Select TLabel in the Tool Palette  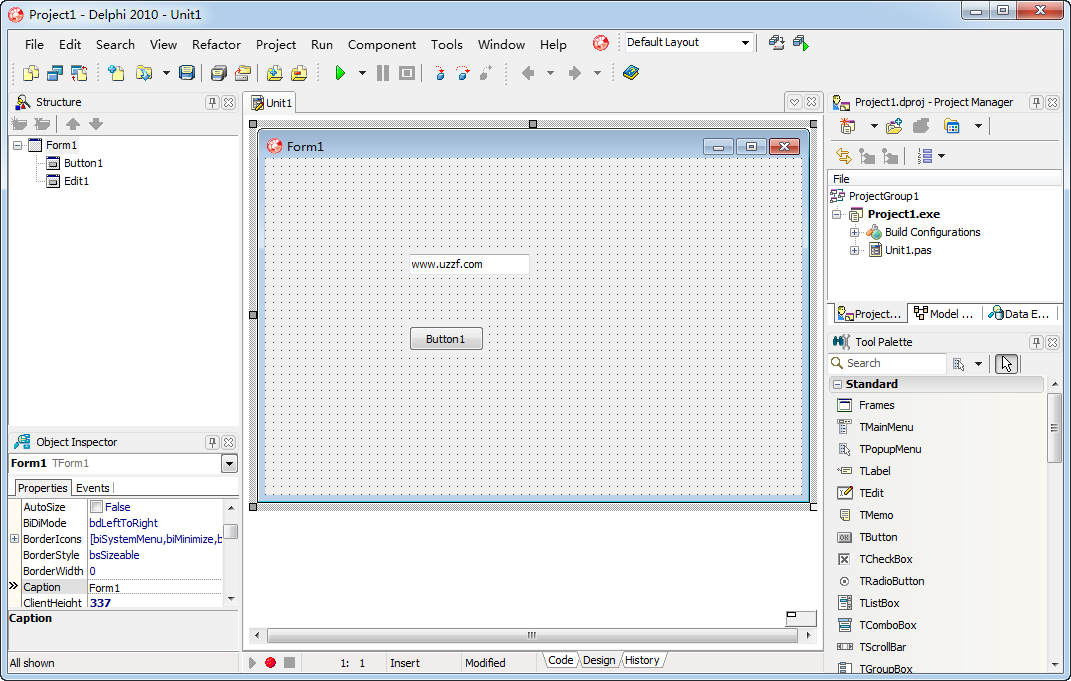(x=875, y=471)
